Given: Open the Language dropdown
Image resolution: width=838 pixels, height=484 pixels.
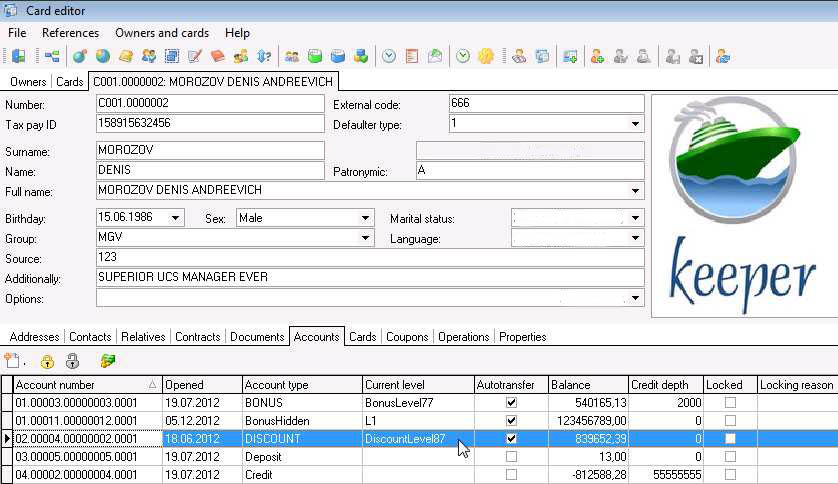Looking at the screenshot, I should [x=635, y=238].
